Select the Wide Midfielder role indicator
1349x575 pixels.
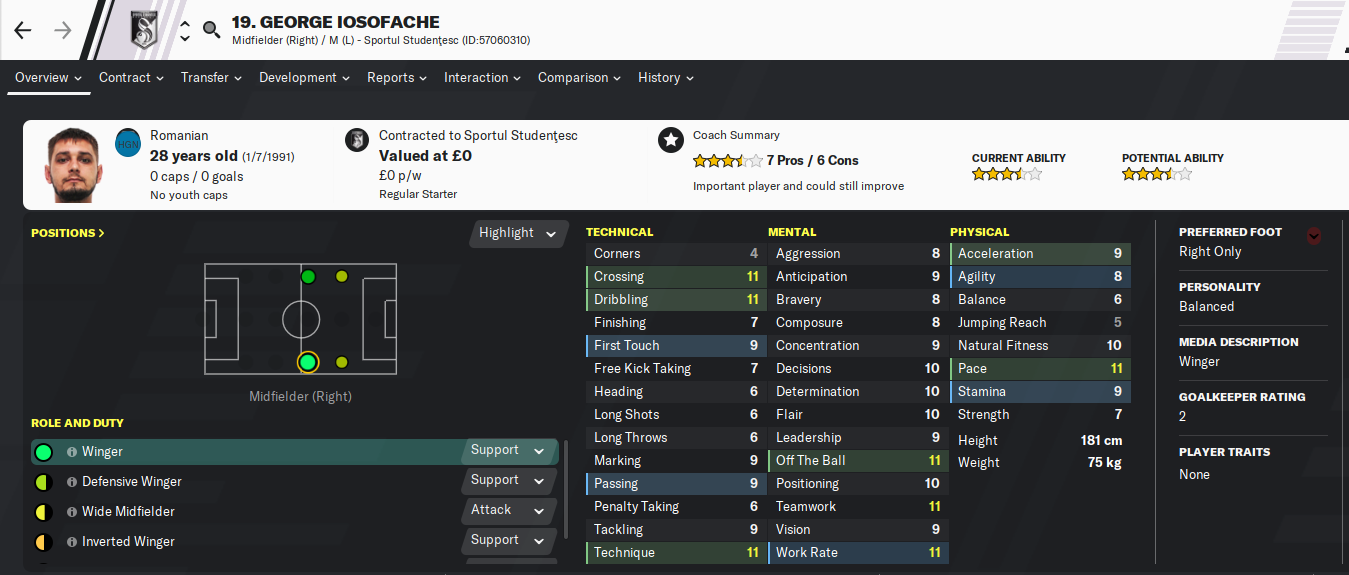43,512
